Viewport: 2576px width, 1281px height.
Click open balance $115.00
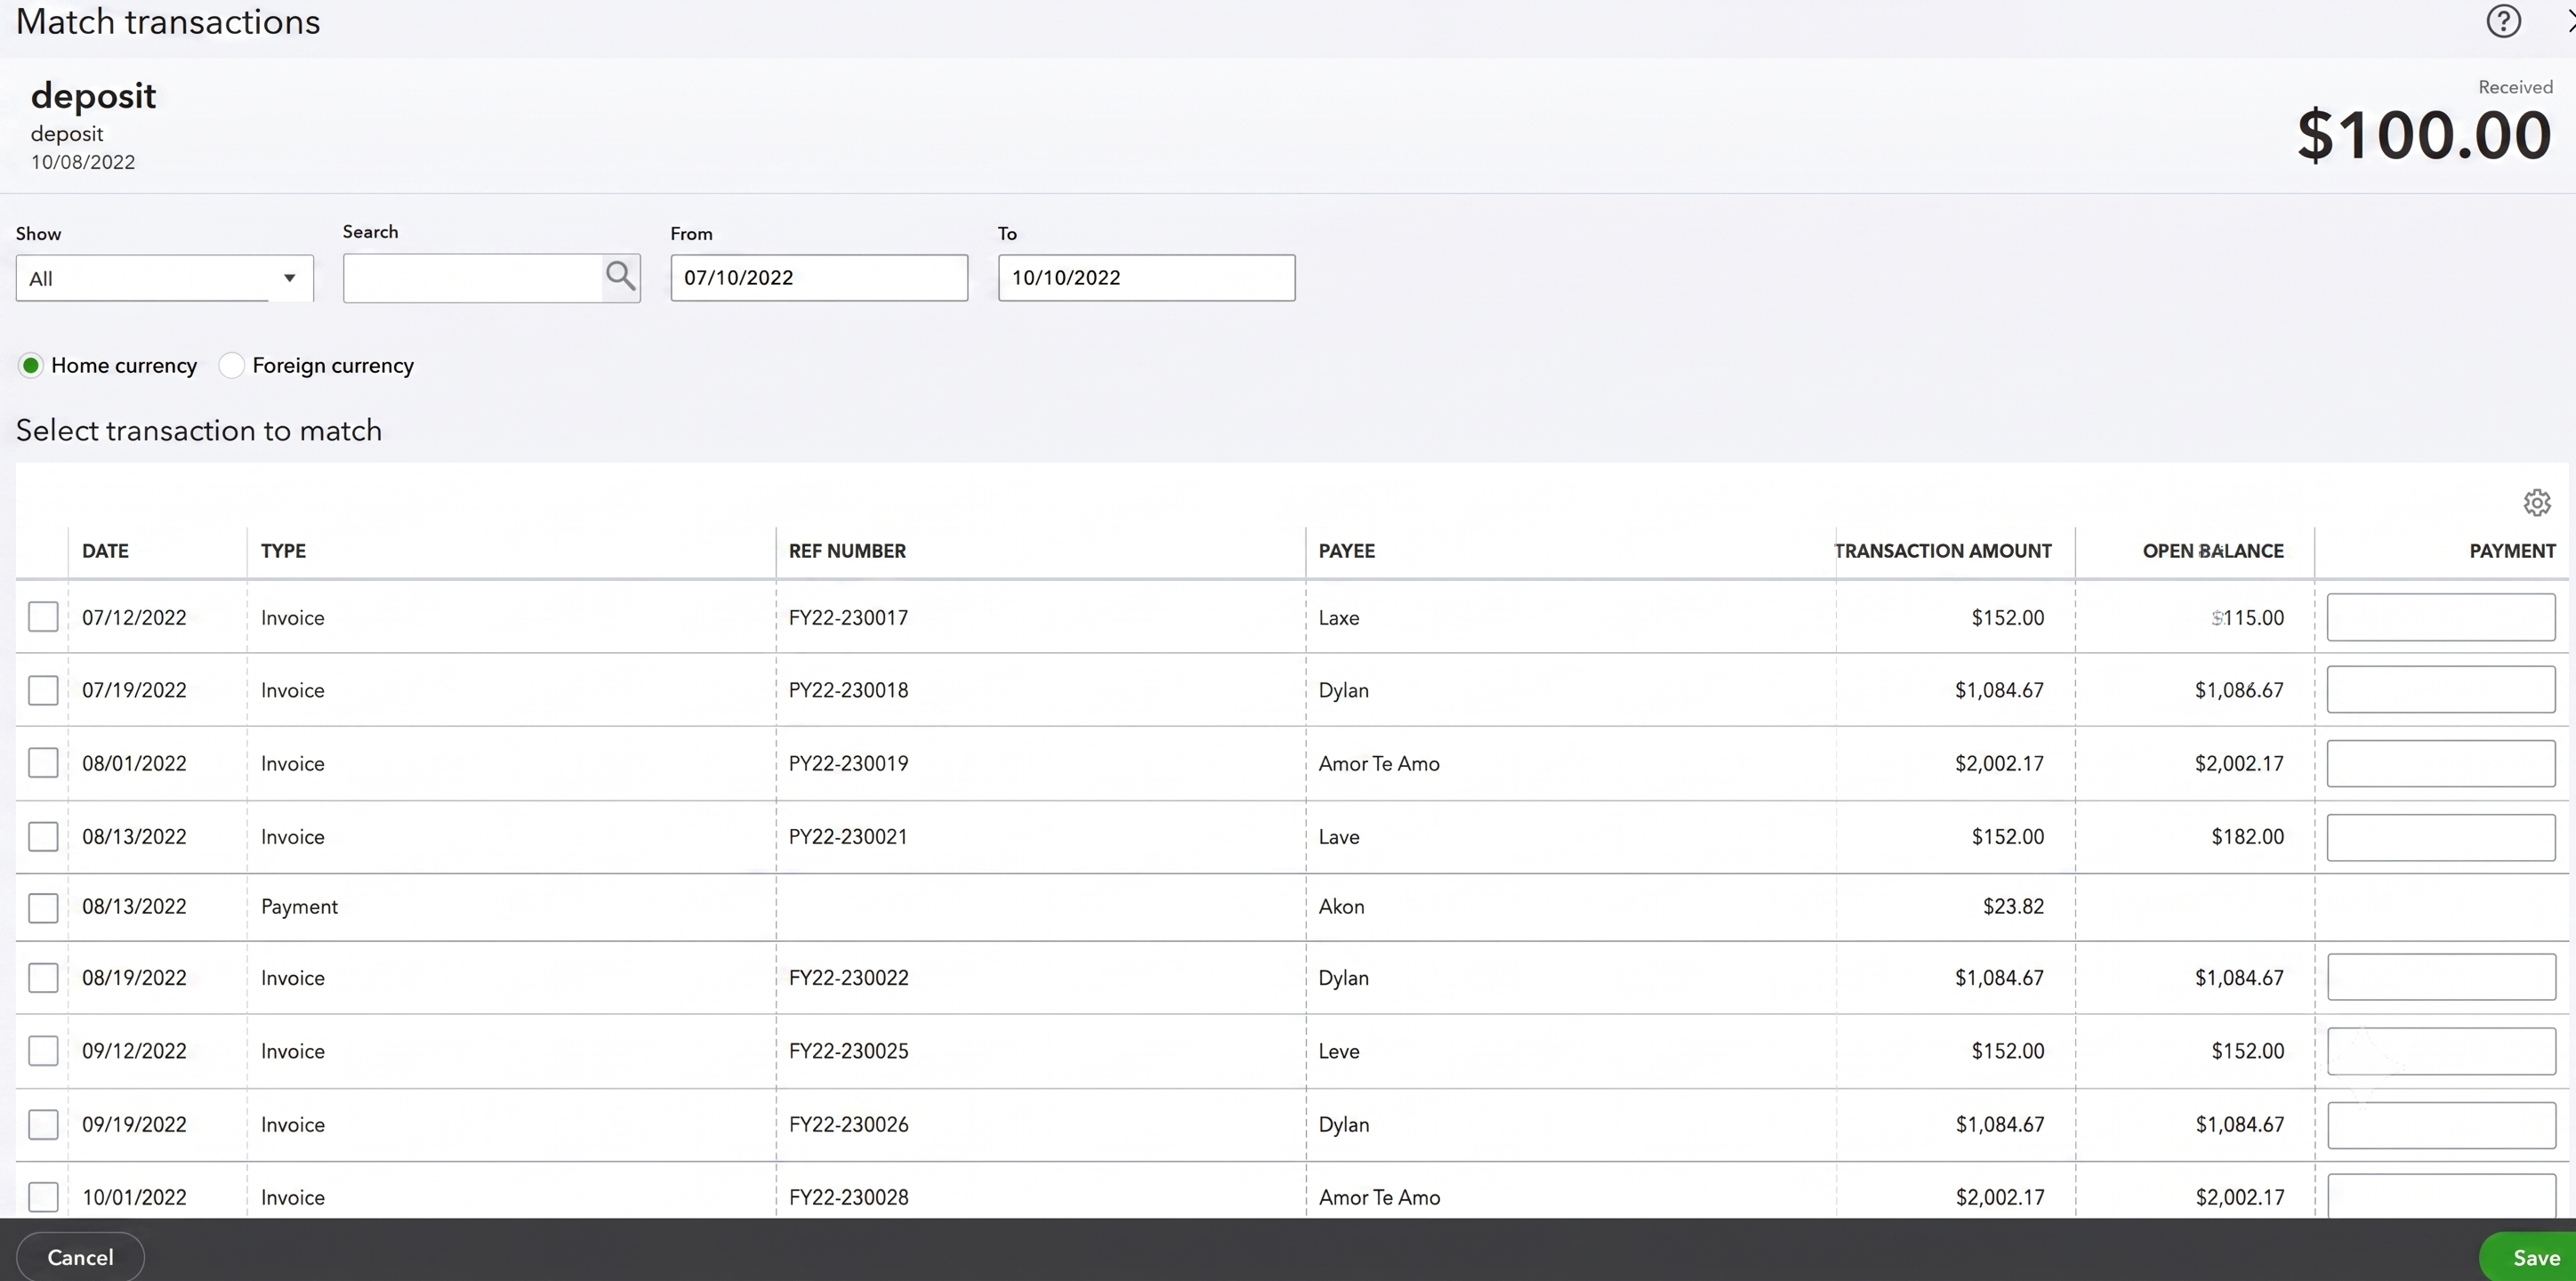[2247, 618]
